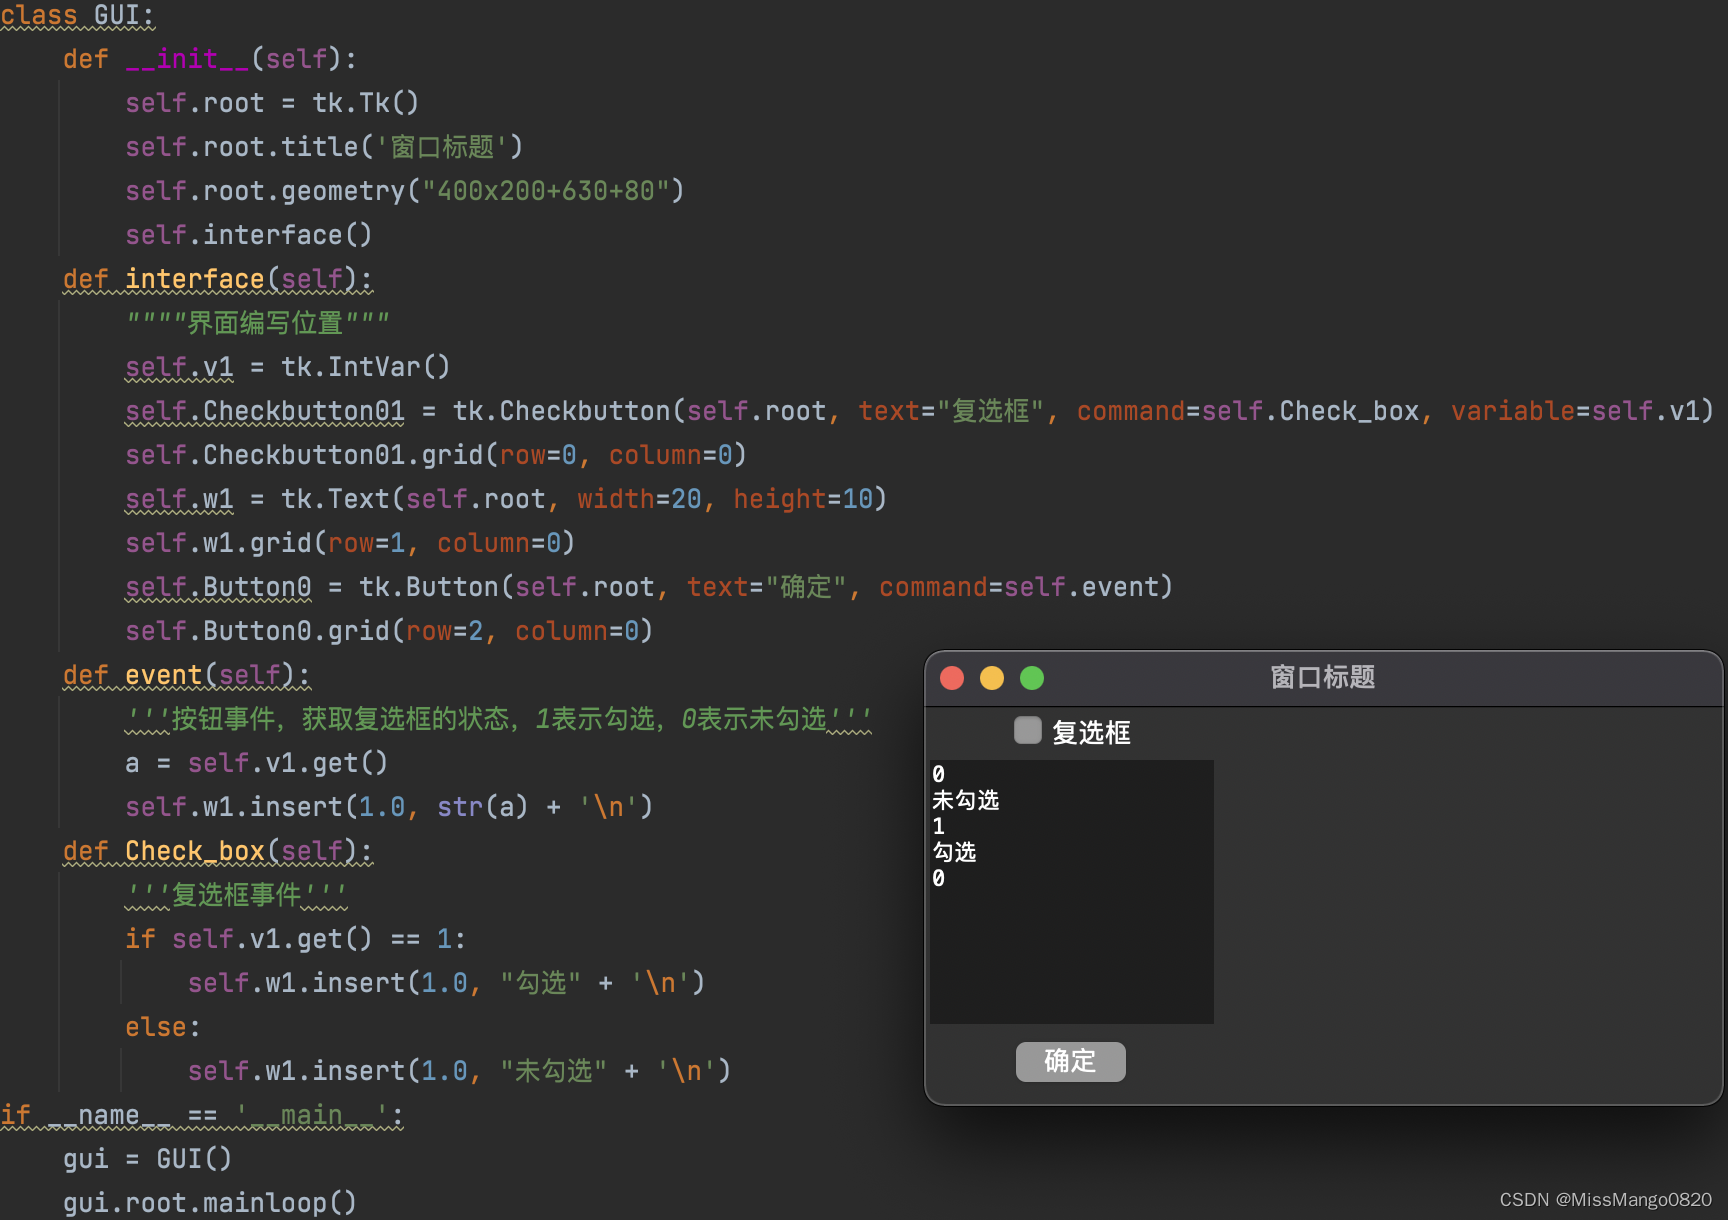
Task: Toggle the 复选框 checkbox
Action: tap(1028, 731)
